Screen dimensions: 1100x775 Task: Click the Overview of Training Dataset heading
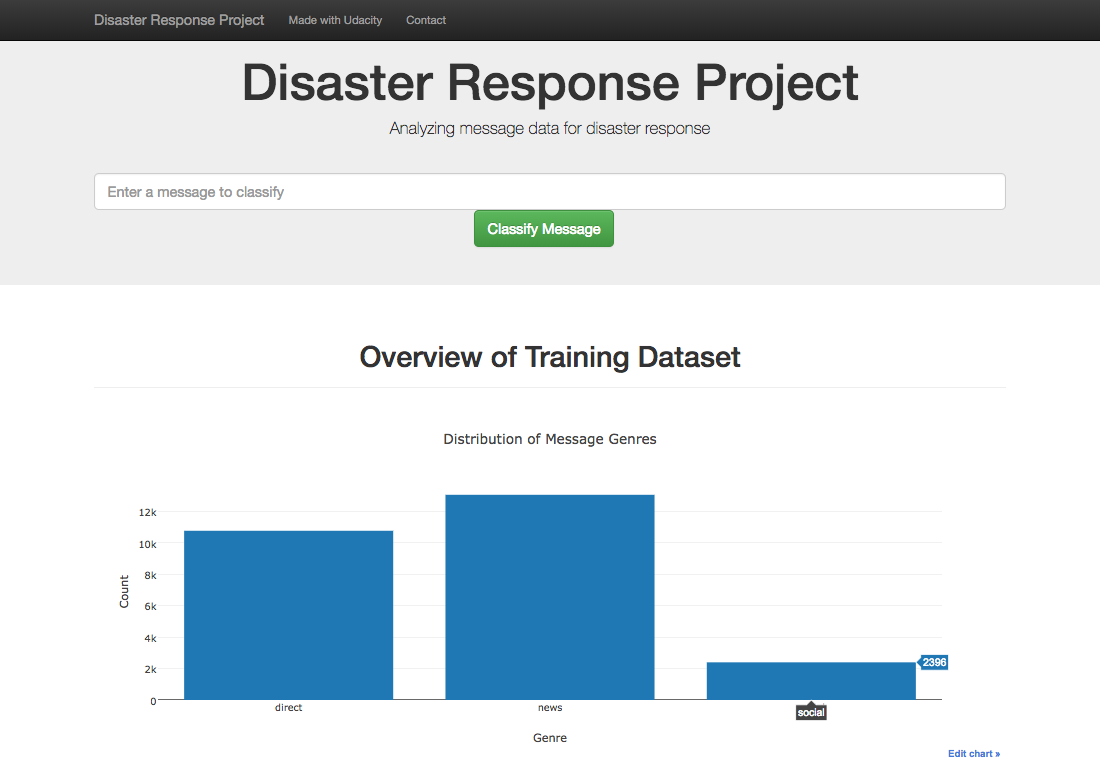549,357
